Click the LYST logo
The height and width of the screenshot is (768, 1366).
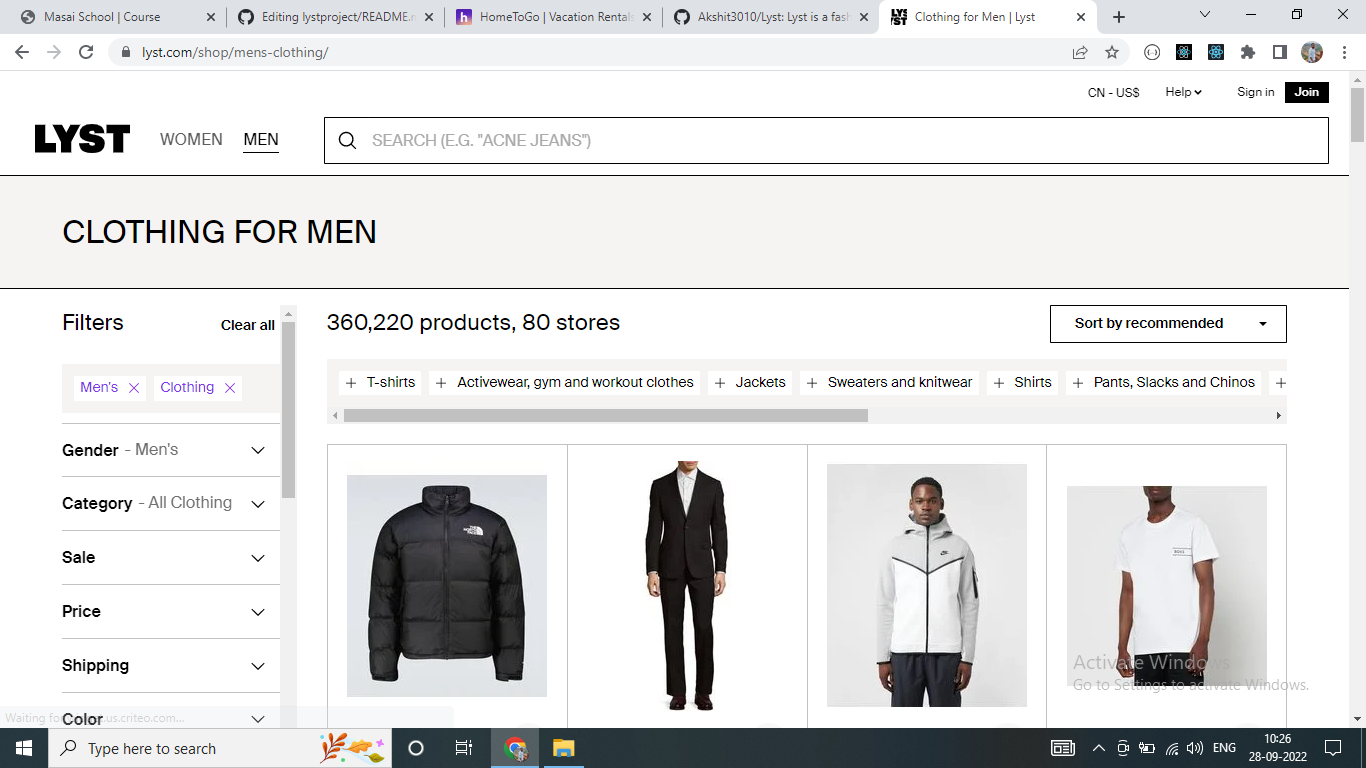[x=82, y=139]
